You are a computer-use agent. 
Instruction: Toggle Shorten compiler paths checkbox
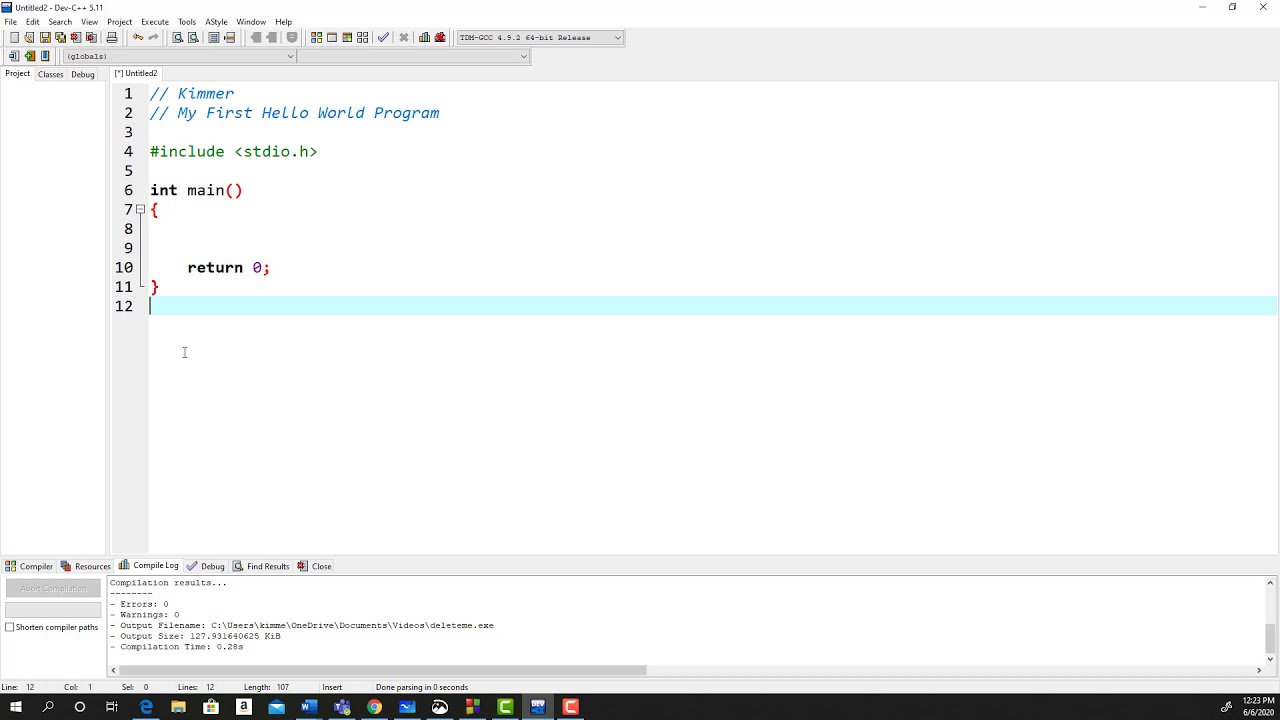10,627
